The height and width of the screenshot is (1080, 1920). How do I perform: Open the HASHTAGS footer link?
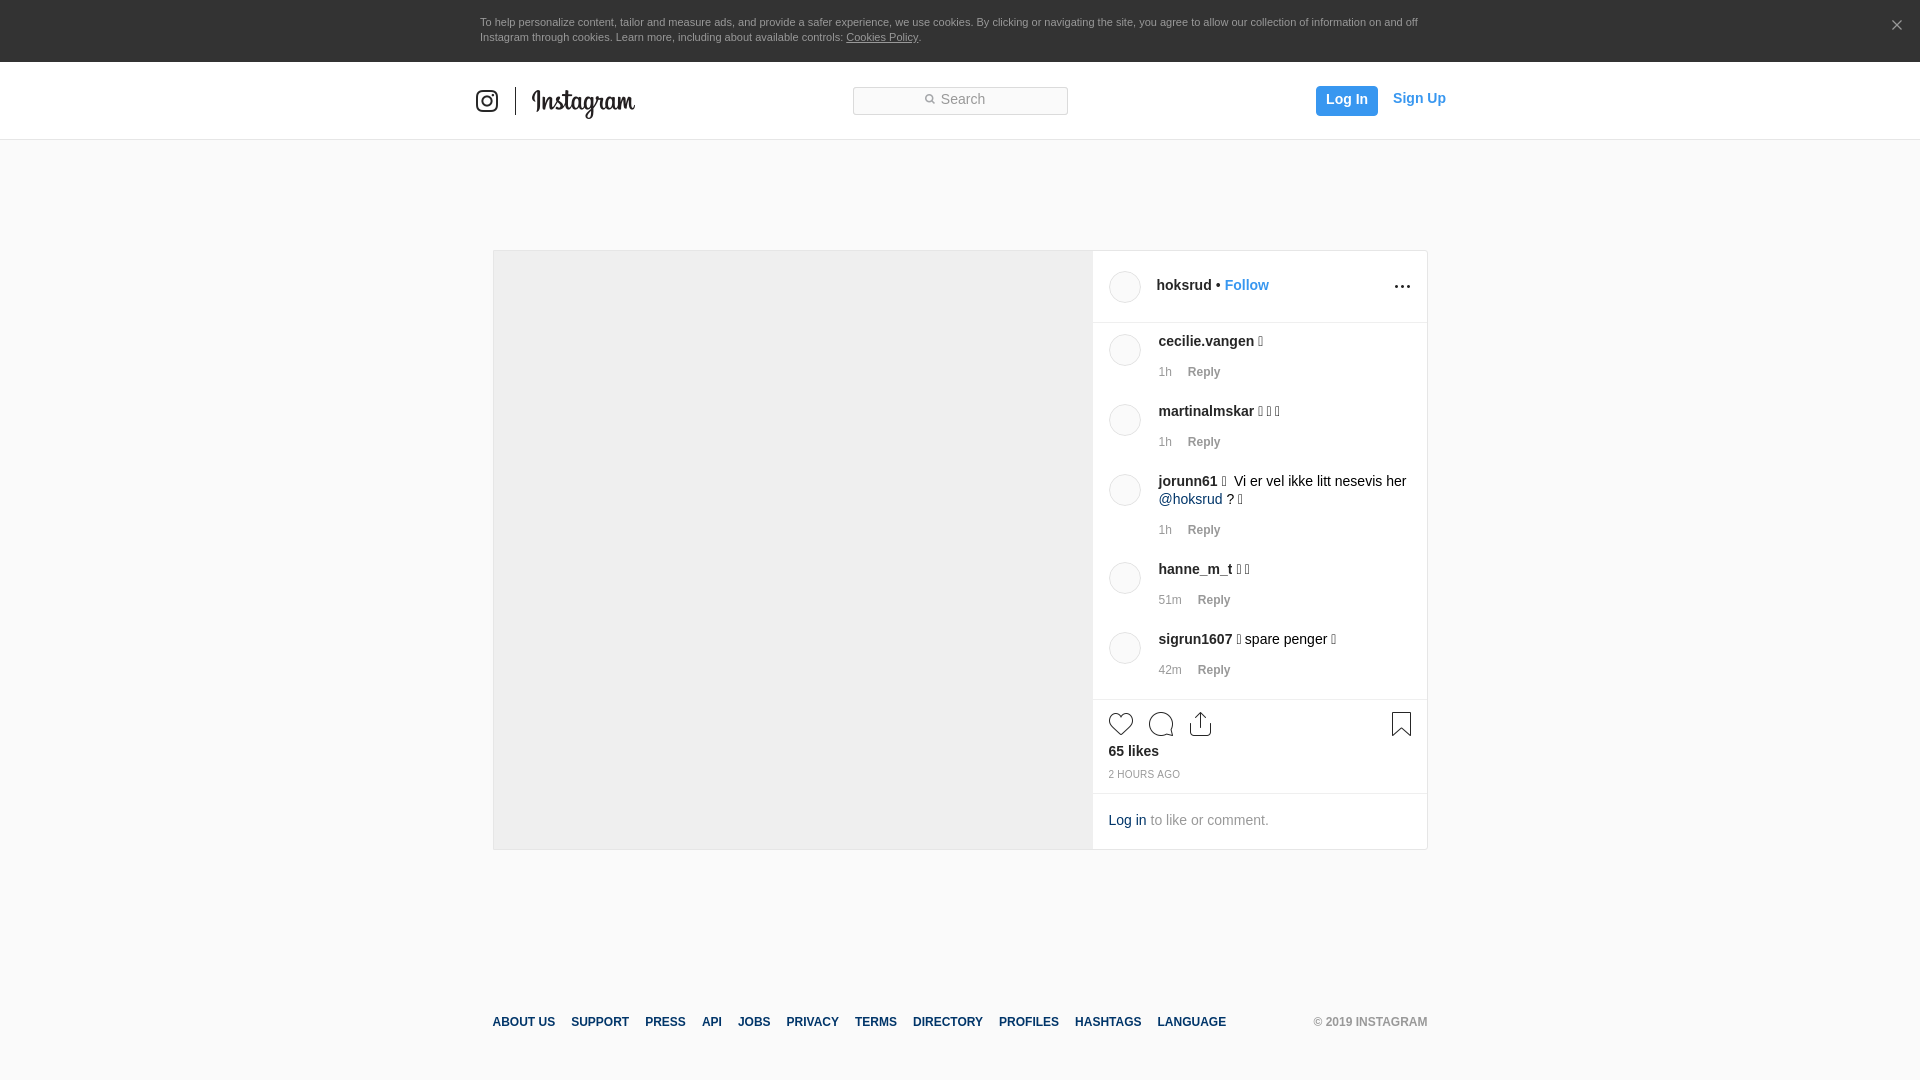click(1107, 1022)
